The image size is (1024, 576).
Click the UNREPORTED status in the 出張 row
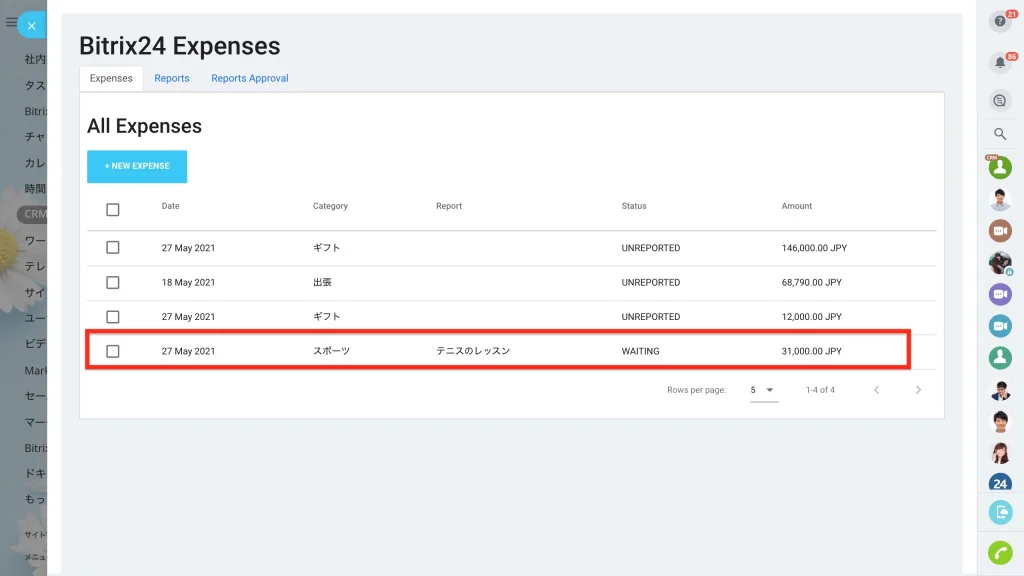[x=650, y=282]
